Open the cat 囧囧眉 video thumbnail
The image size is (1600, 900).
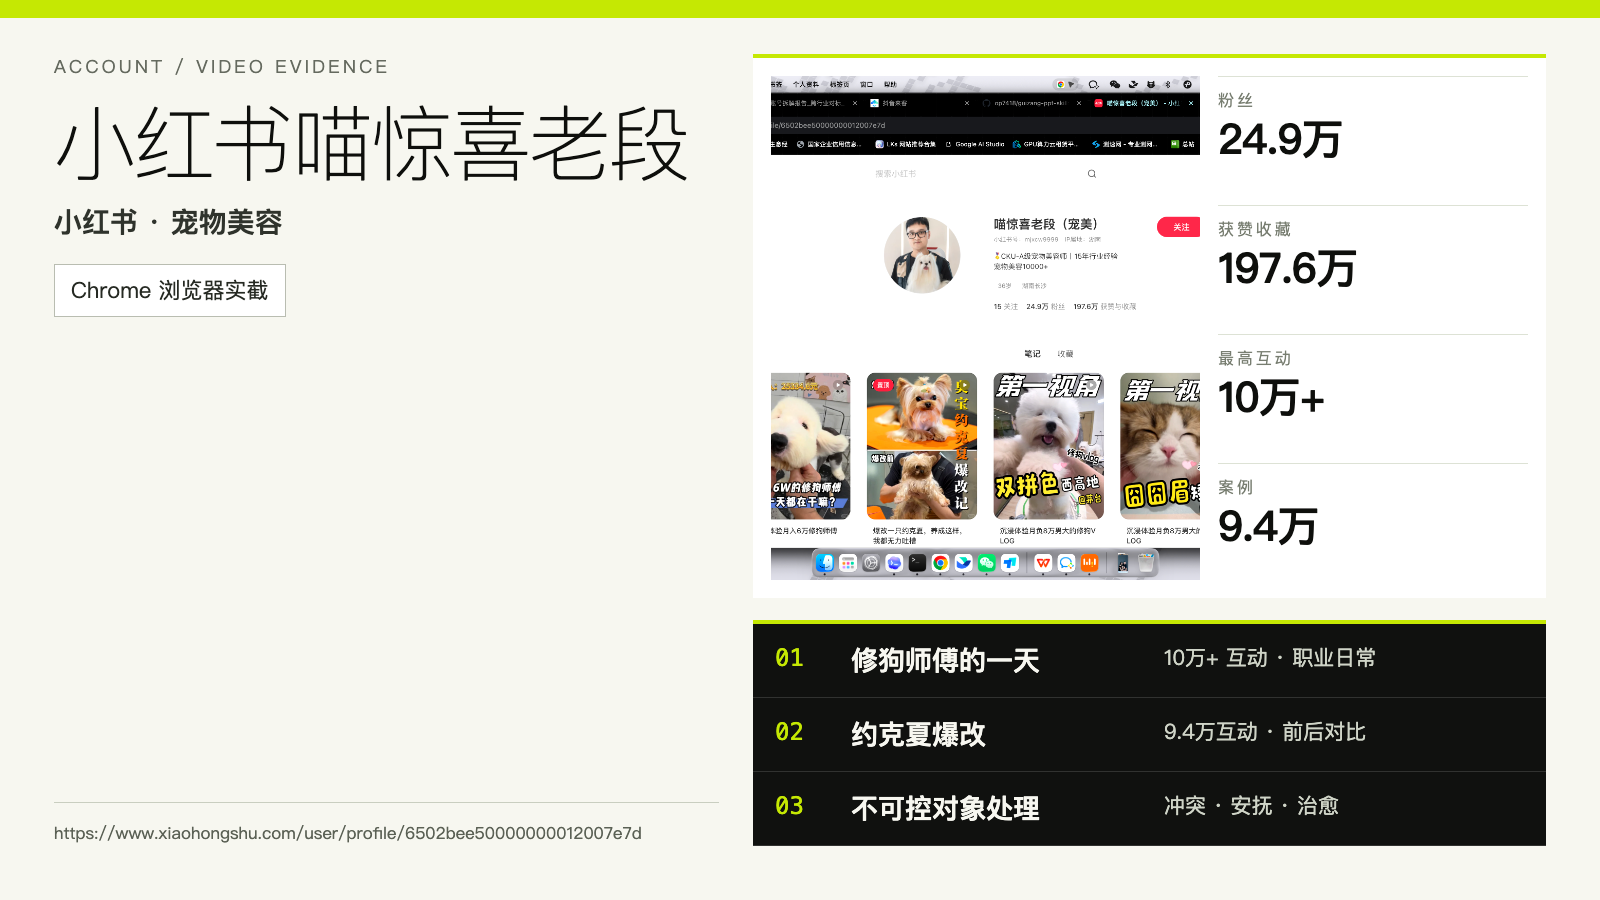[1160, 446]
